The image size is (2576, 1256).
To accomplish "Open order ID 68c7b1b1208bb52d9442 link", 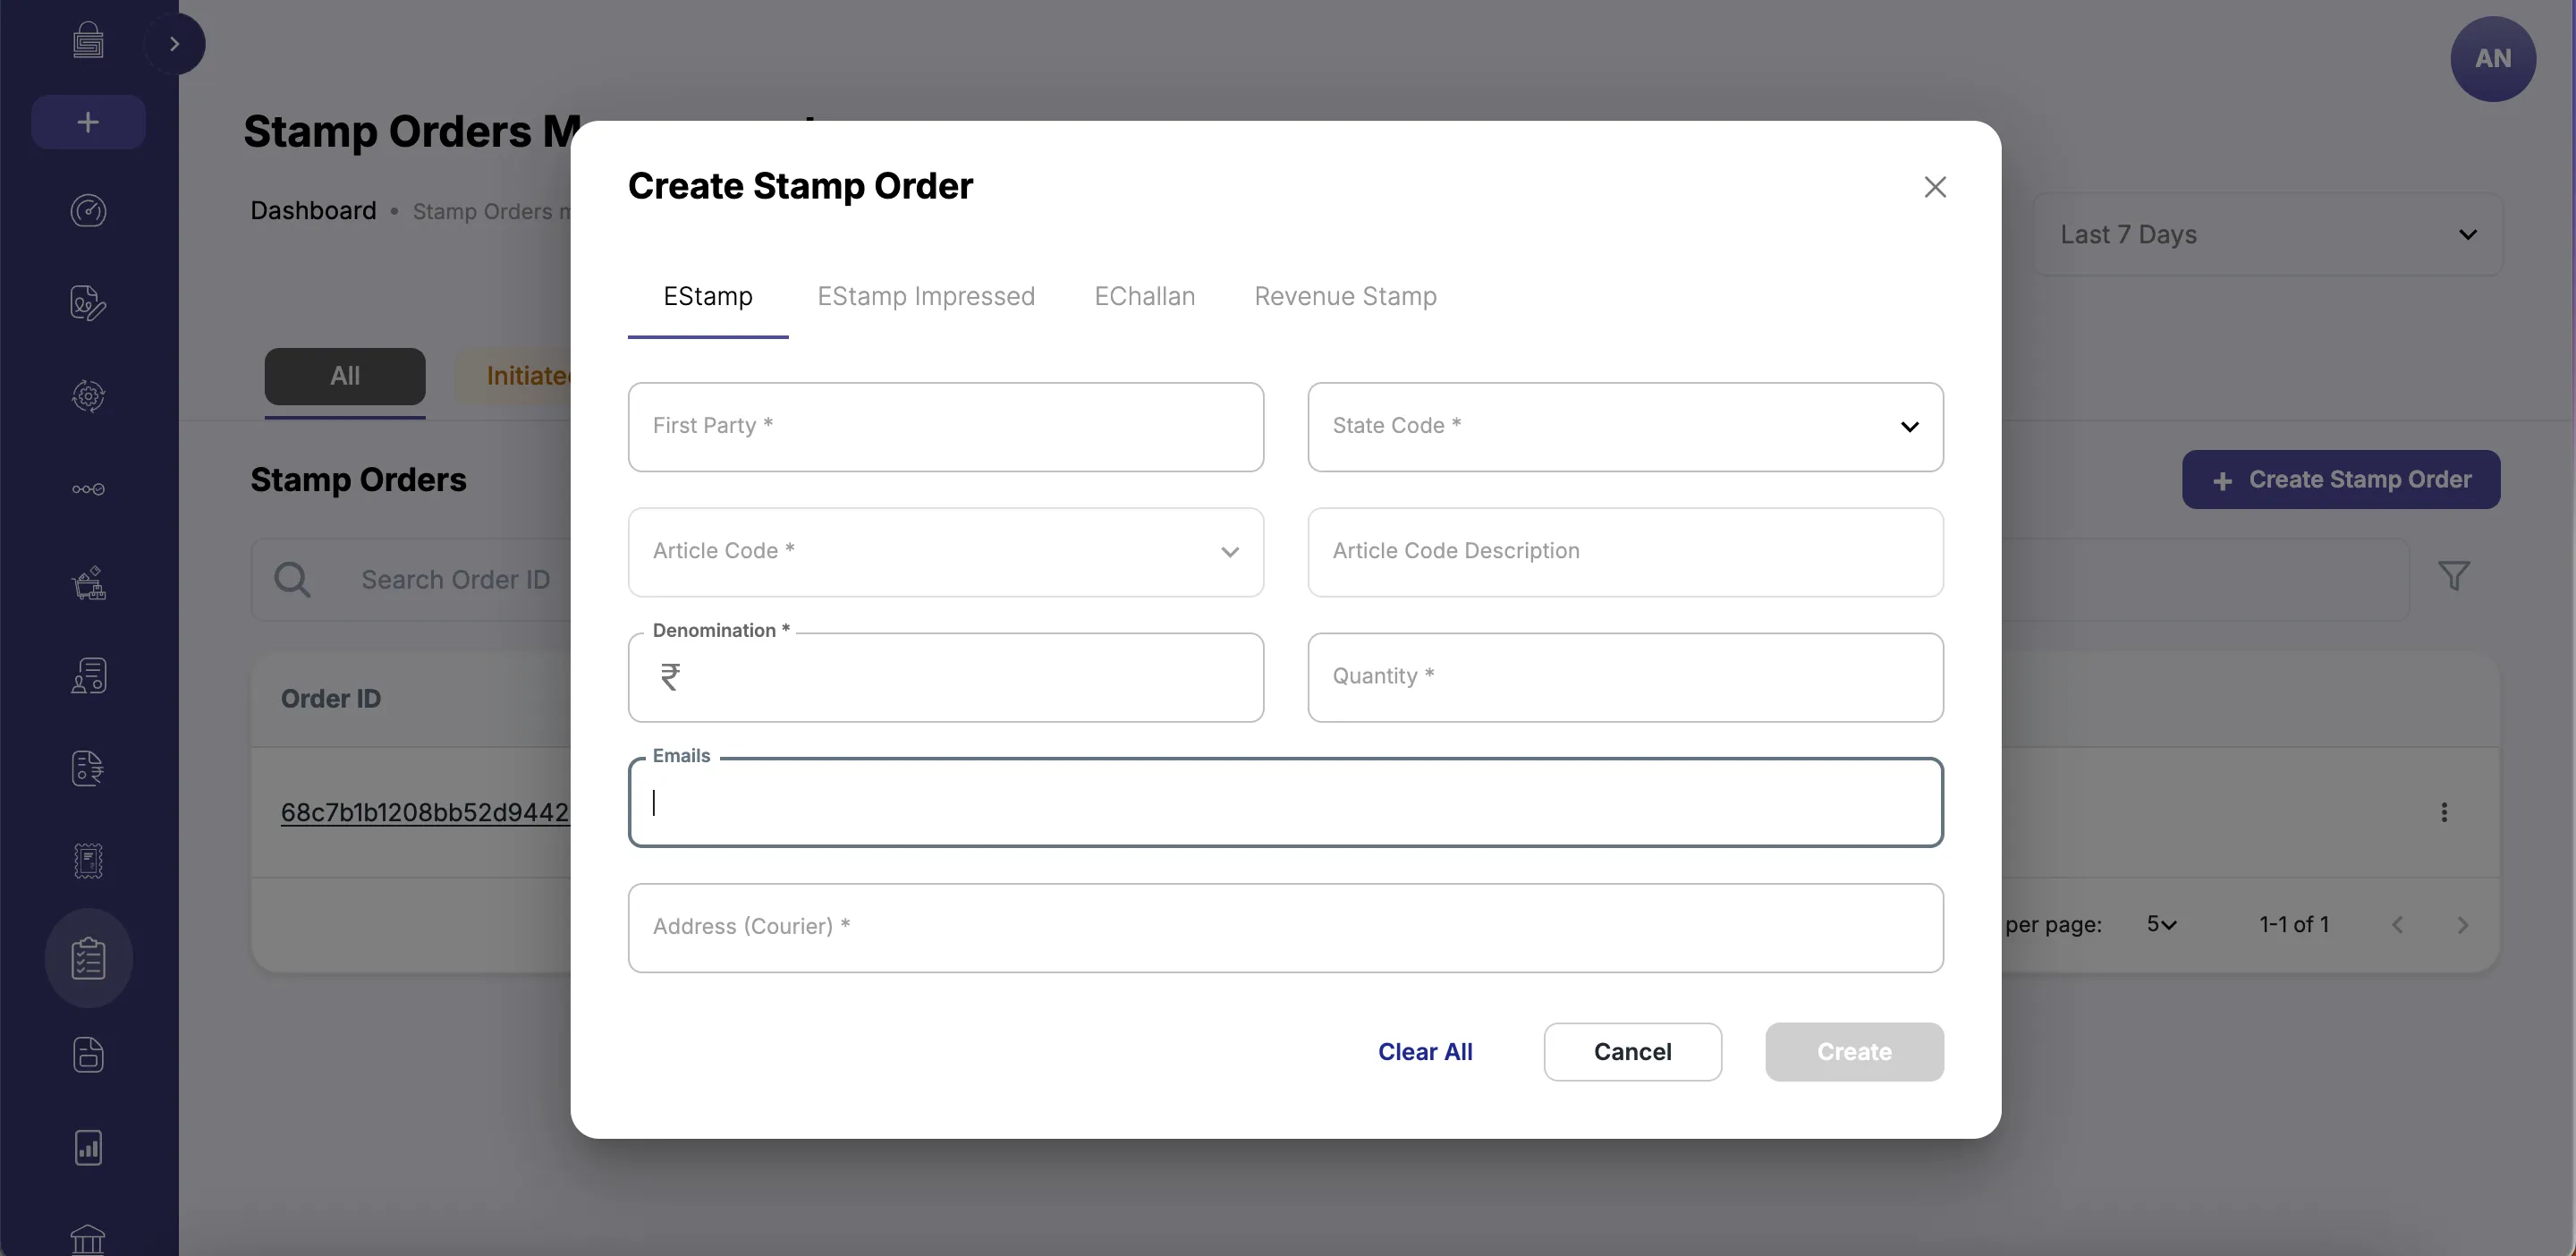I will (x=425, y=812).
